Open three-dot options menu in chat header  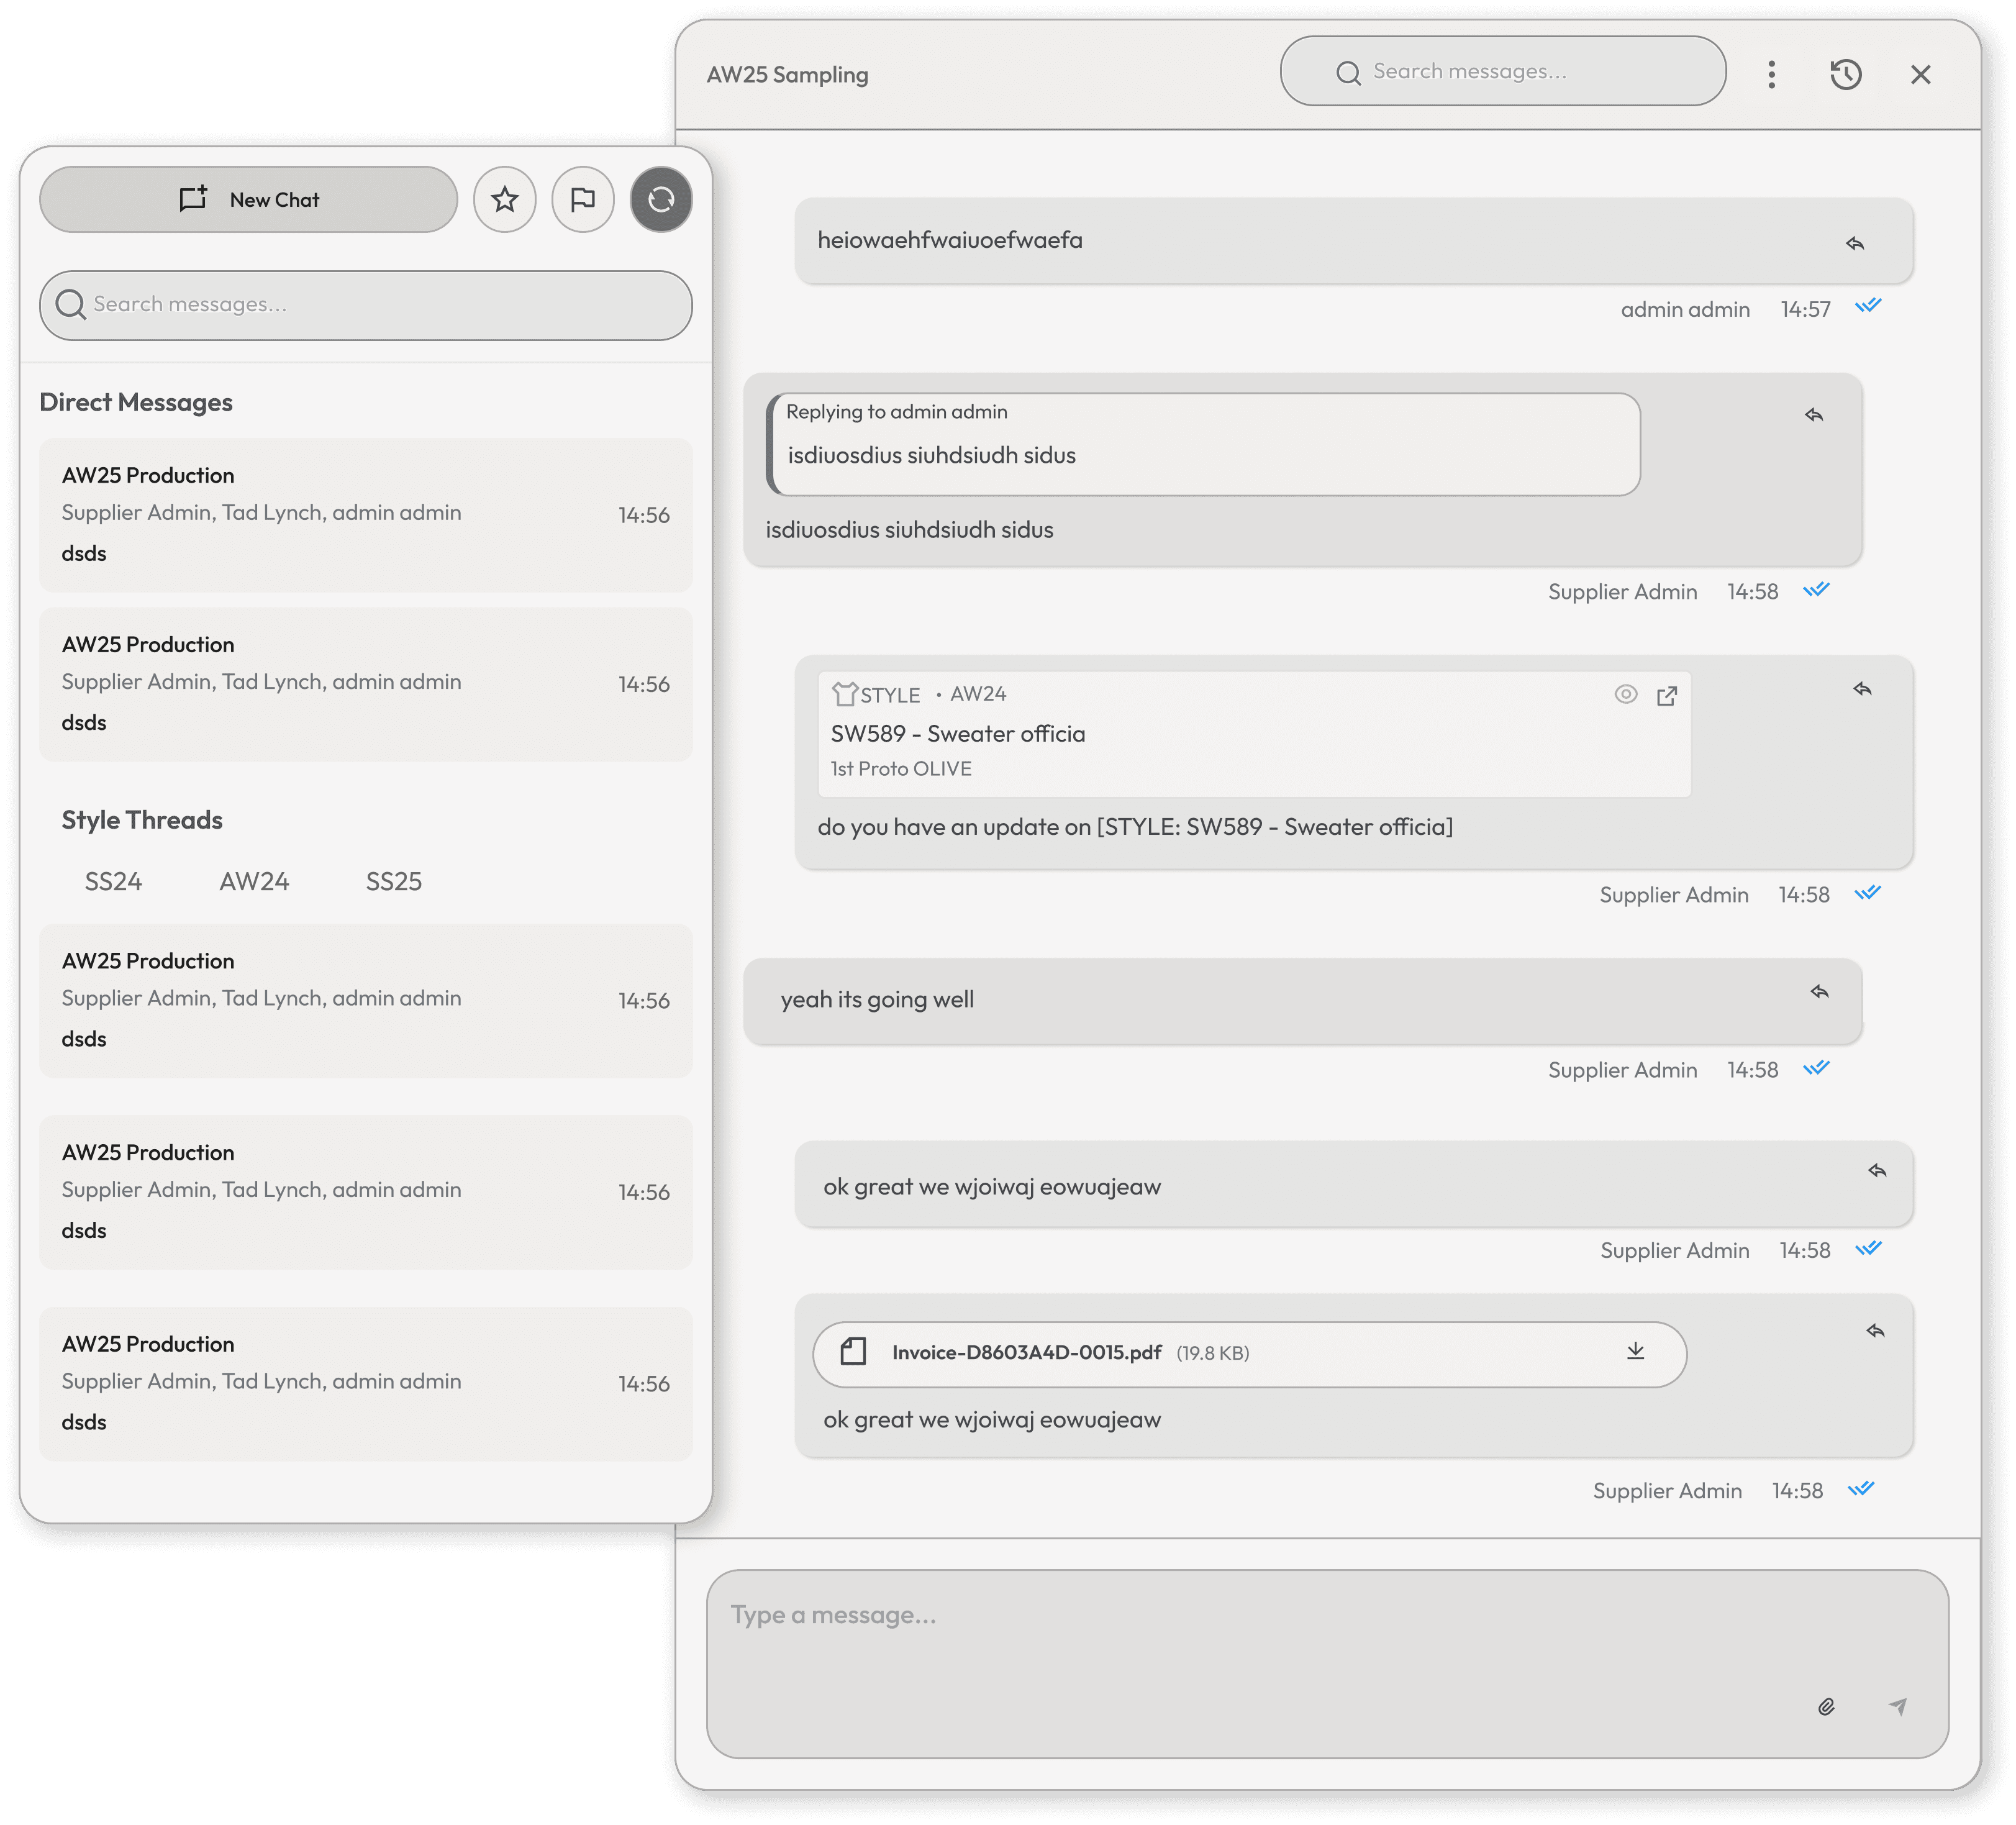(1771, 75)
